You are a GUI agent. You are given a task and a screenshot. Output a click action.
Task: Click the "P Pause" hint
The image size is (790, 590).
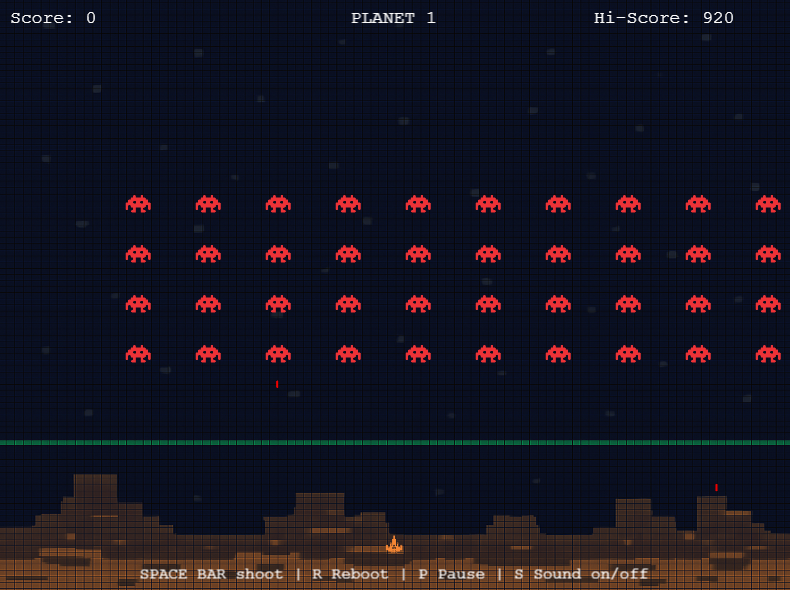tap(451, 574)
